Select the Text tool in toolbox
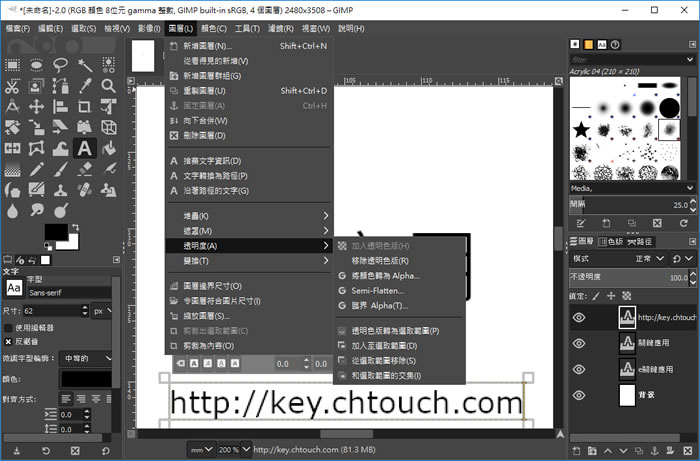 [x=84, y=149]
